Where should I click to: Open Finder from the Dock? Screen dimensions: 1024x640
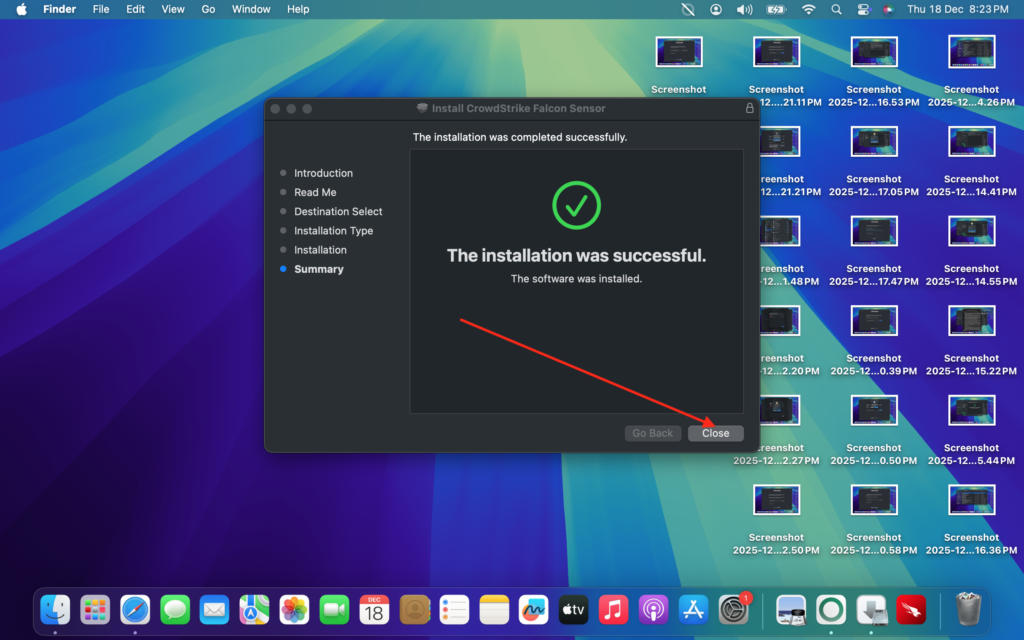[x=55, y=610]
